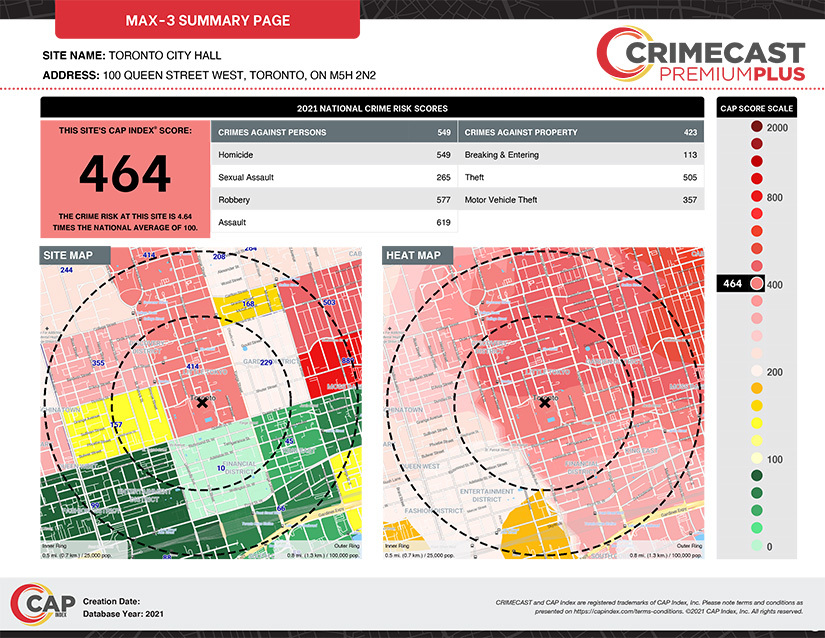The image size is (825, 638).
Task: Click the Crimes Against Property column header
Action: tap(580, 132)
